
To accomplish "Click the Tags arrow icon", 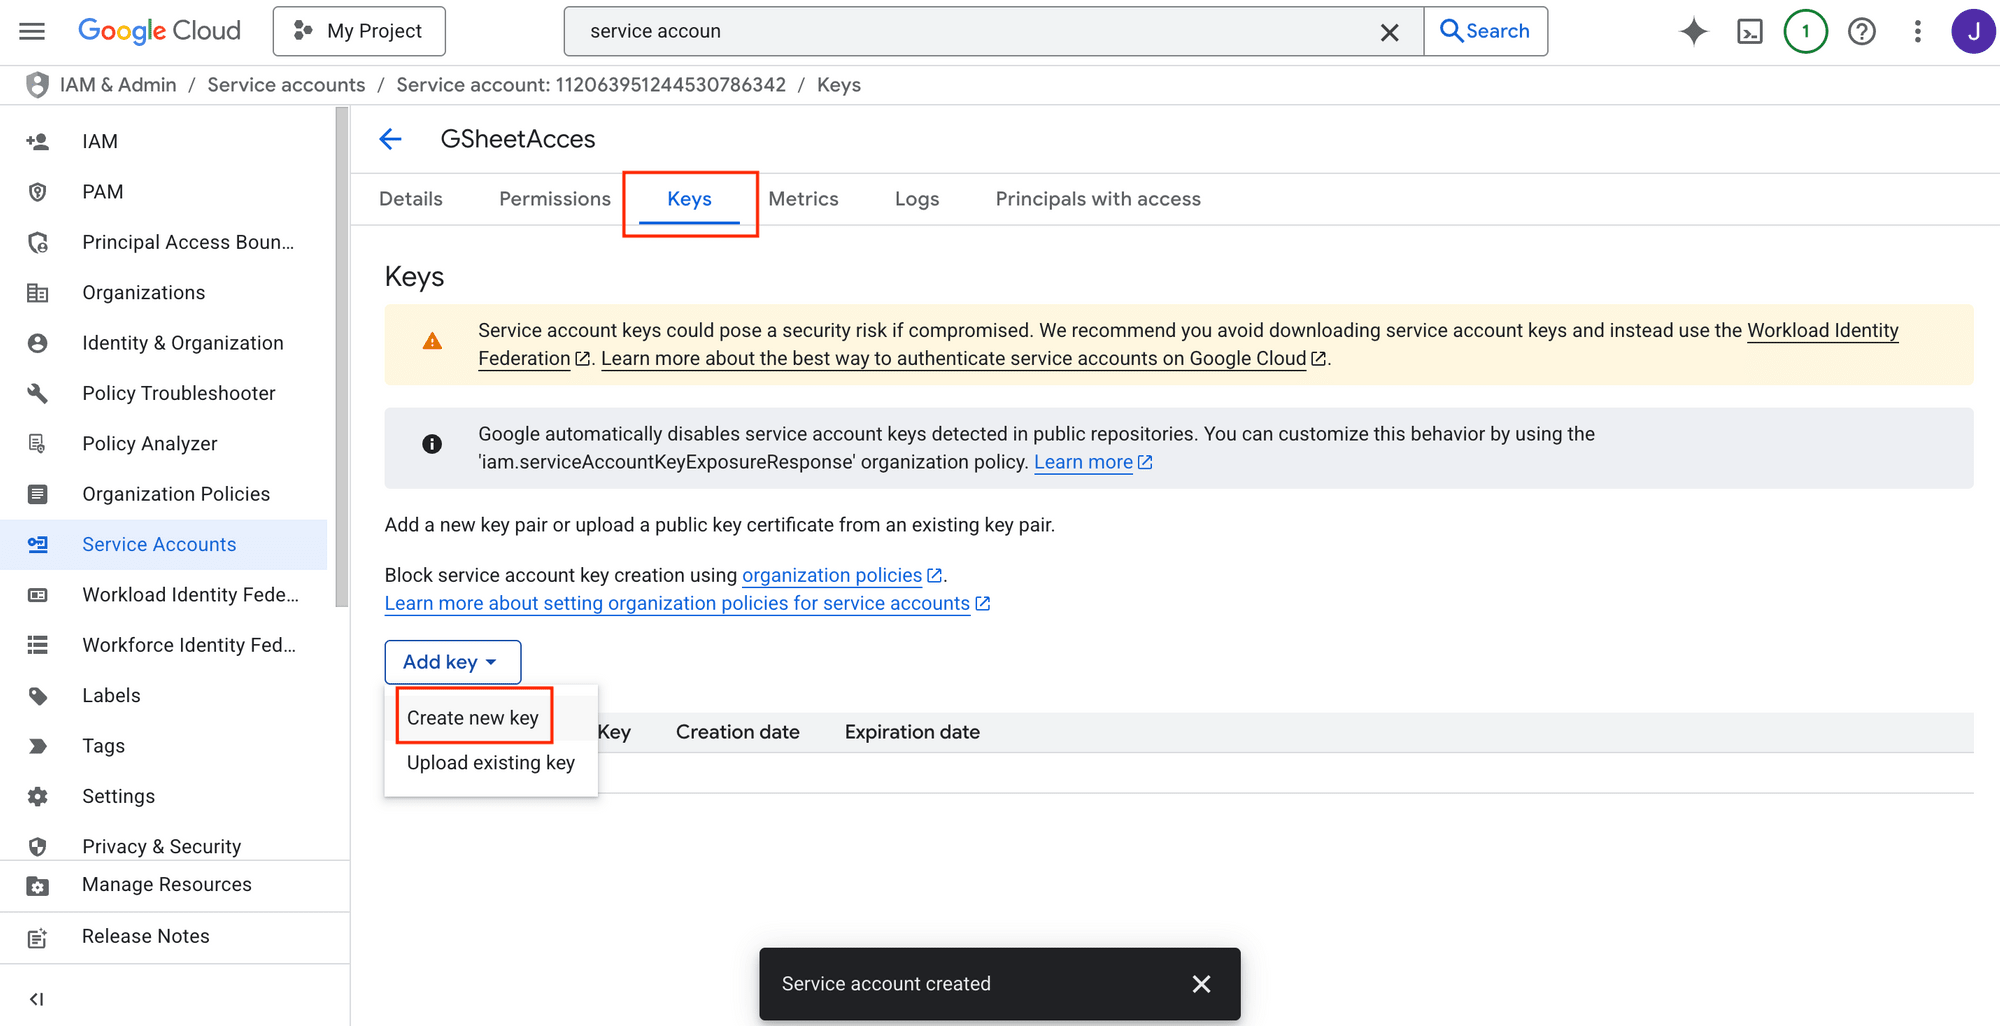I will tap(38, 746).
